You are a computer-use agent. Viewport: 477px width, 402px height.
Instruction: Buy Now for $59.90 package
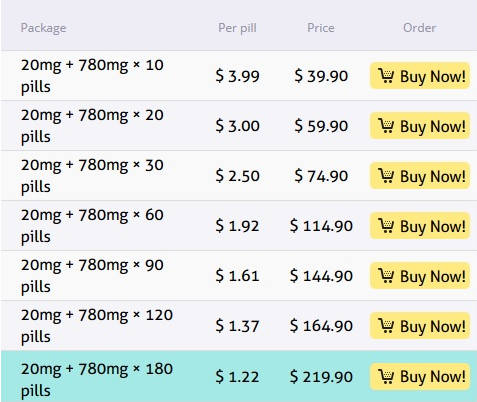[420, 126]
